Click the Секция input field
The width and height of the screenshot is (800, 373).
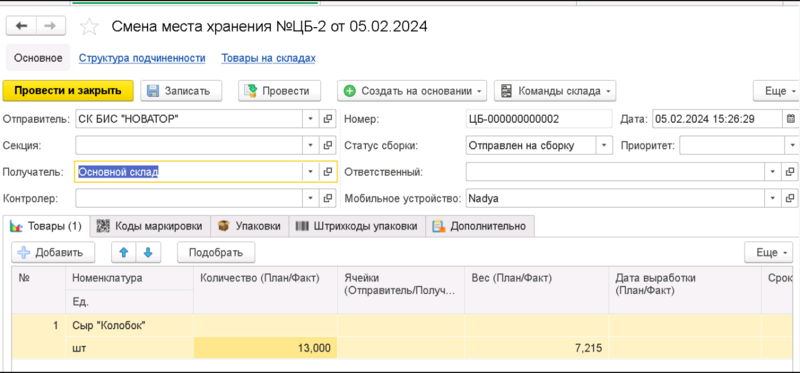[189, 145]
